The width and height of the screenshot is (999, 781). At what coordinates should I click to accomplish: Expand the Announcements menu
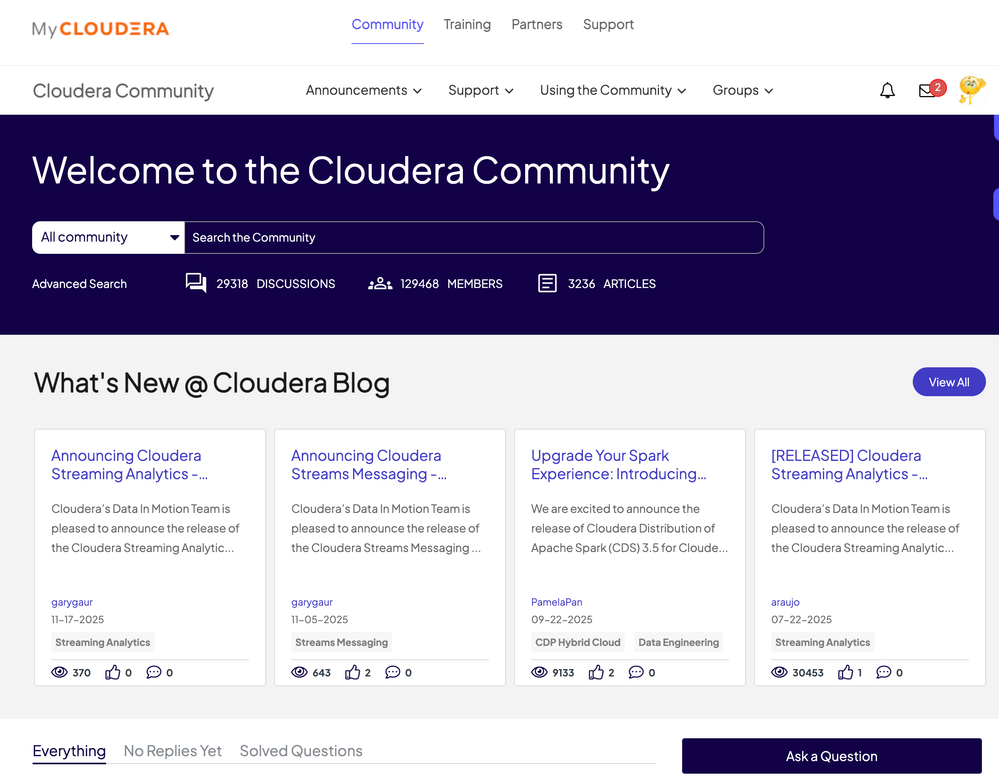click(x=363, y=90)
